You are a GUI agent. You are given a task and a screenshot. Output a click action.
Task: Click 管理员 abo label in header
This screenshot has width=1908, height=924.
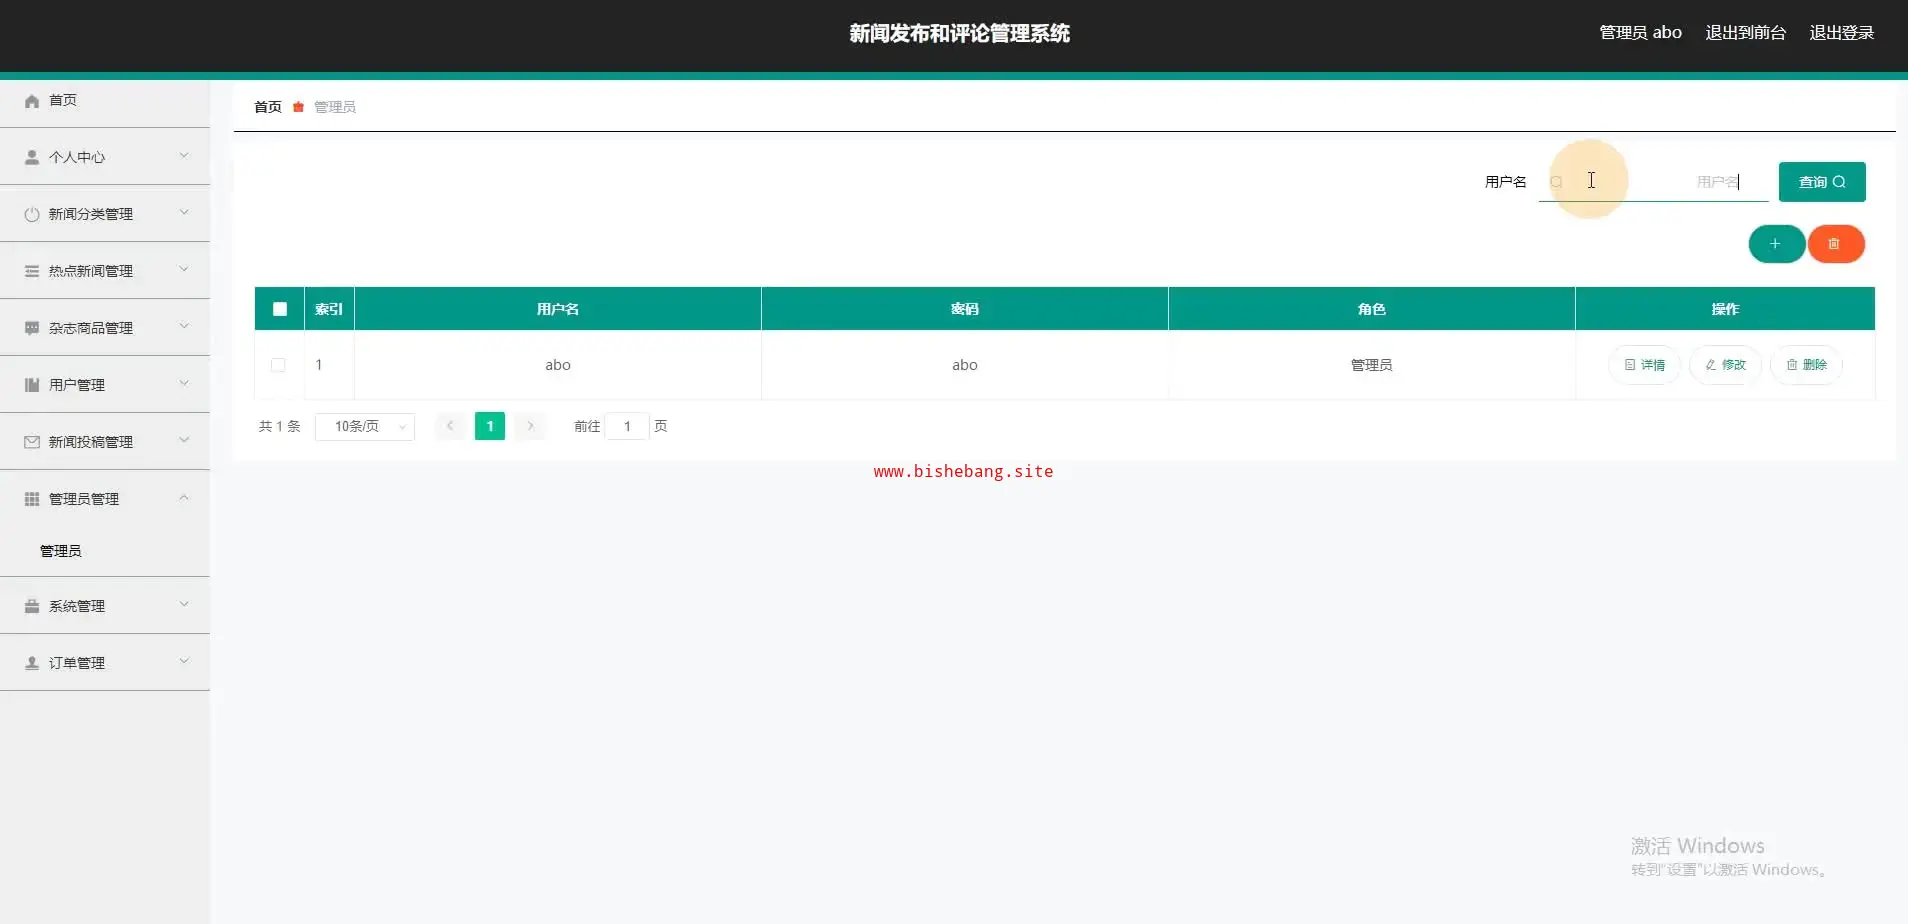tap(1640, 33)
